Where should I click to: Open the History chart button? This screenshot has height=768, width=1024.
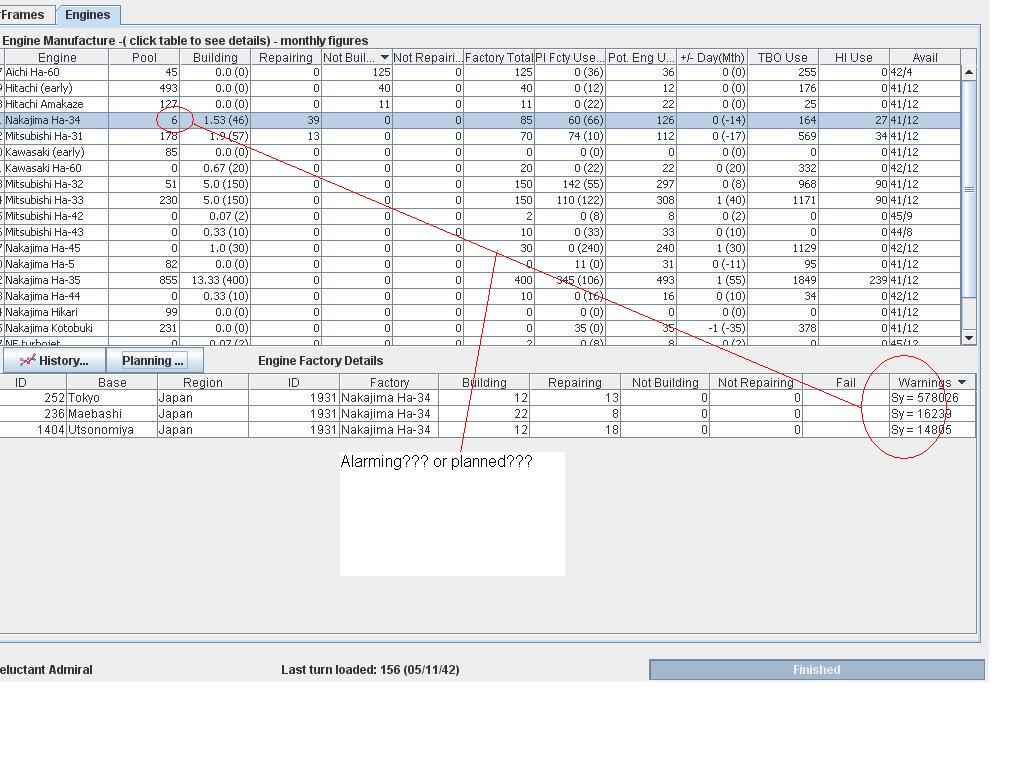point(54,360)
